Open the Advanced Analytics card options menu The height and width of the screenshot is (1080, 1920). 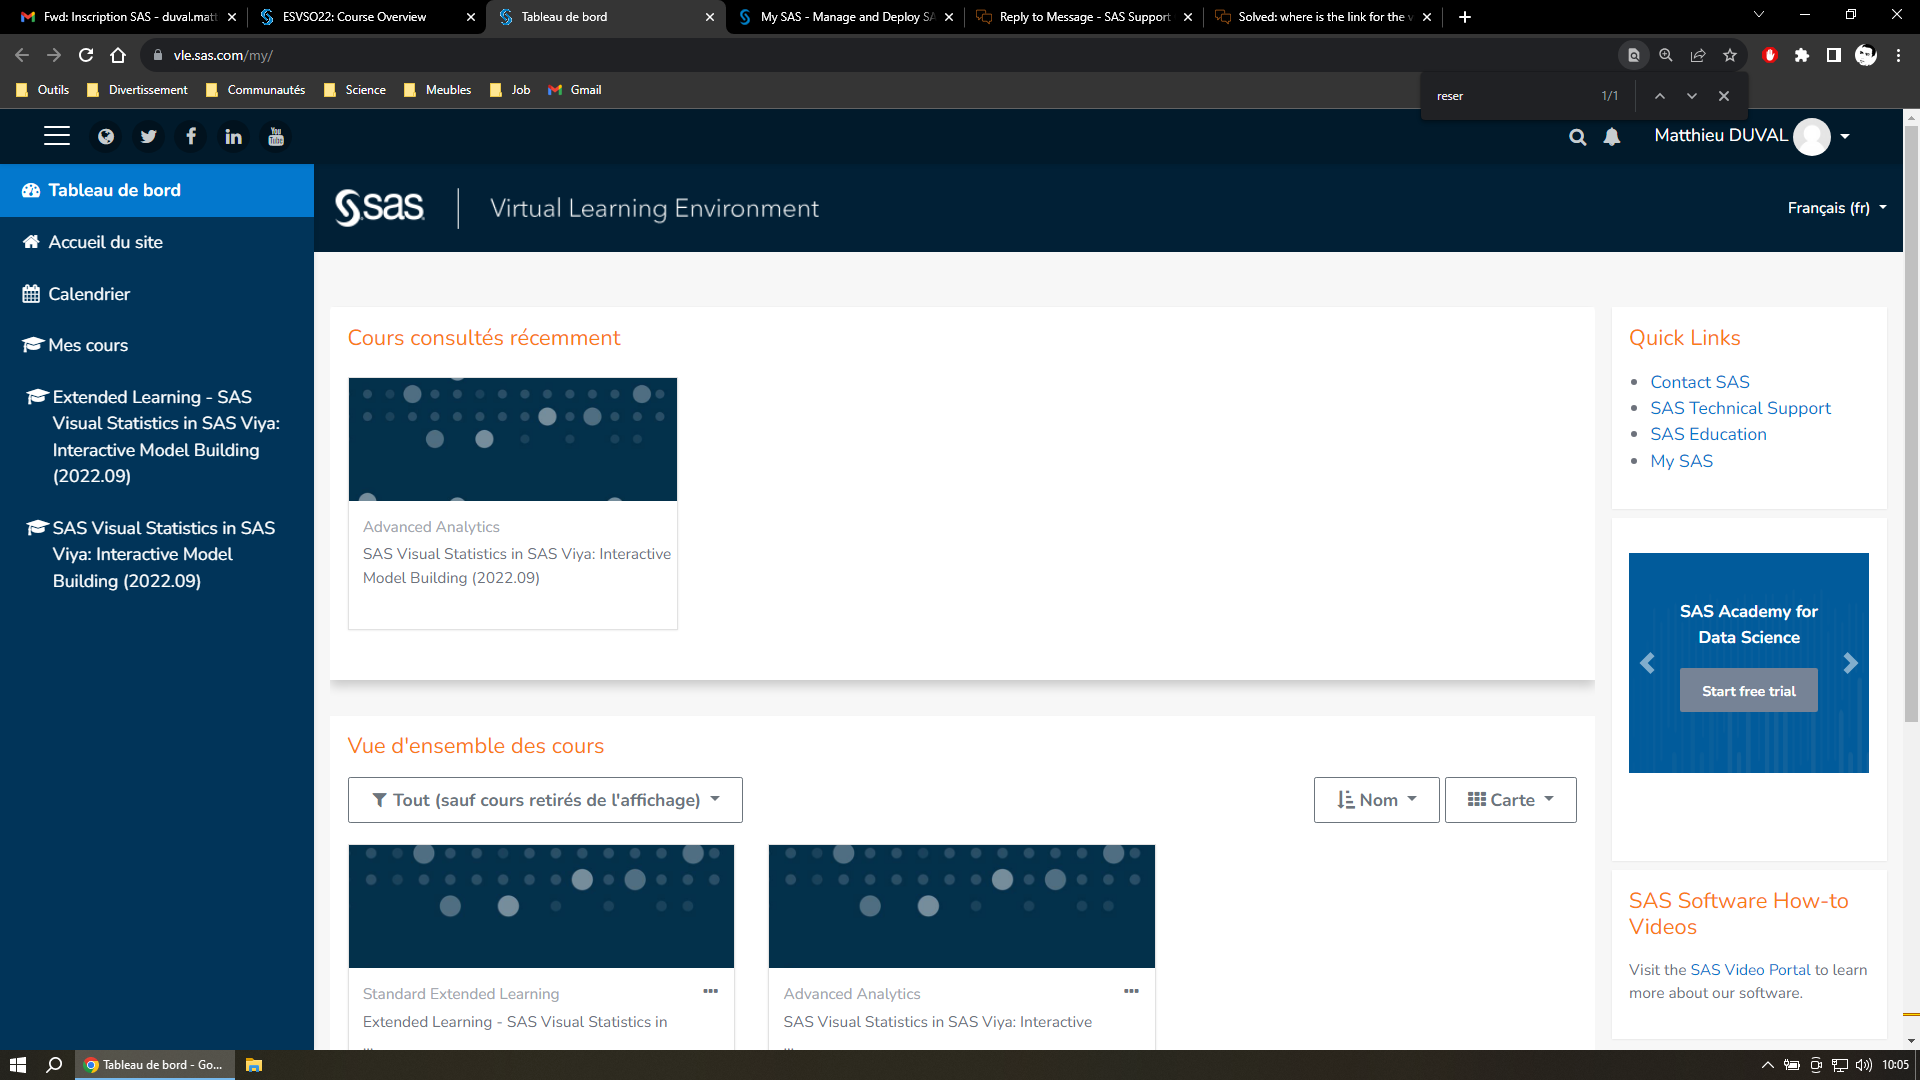pos(1132,990)
